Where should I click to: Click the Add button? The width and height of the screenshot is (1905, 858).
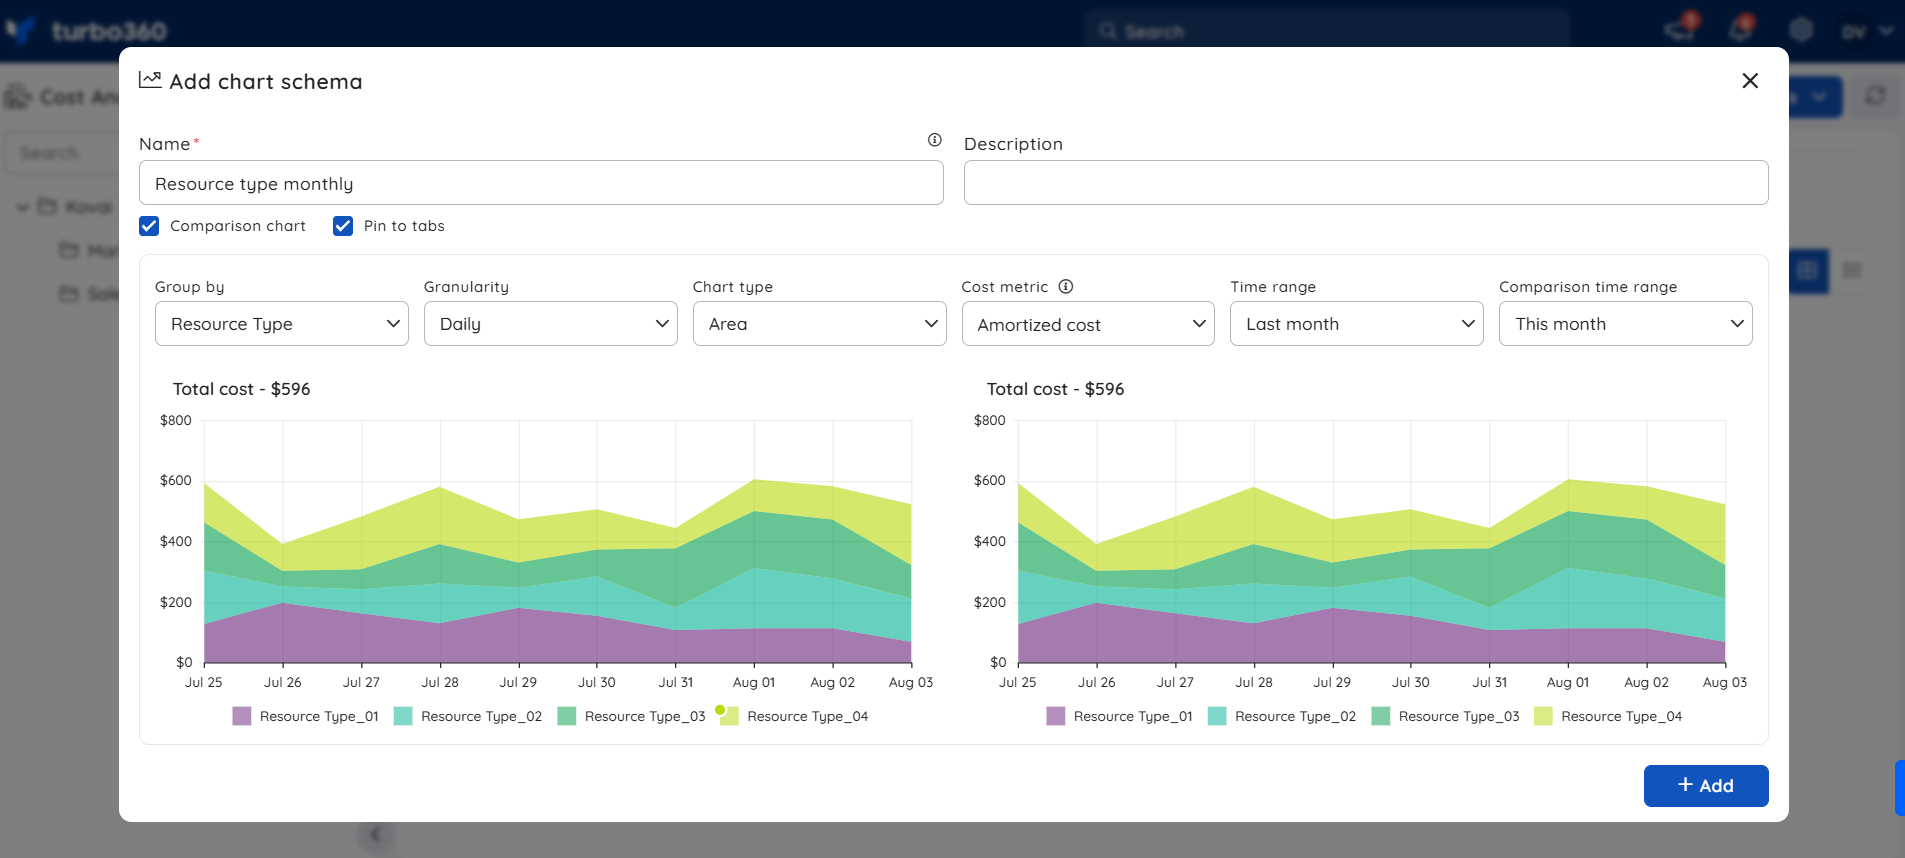(1706, 786)
